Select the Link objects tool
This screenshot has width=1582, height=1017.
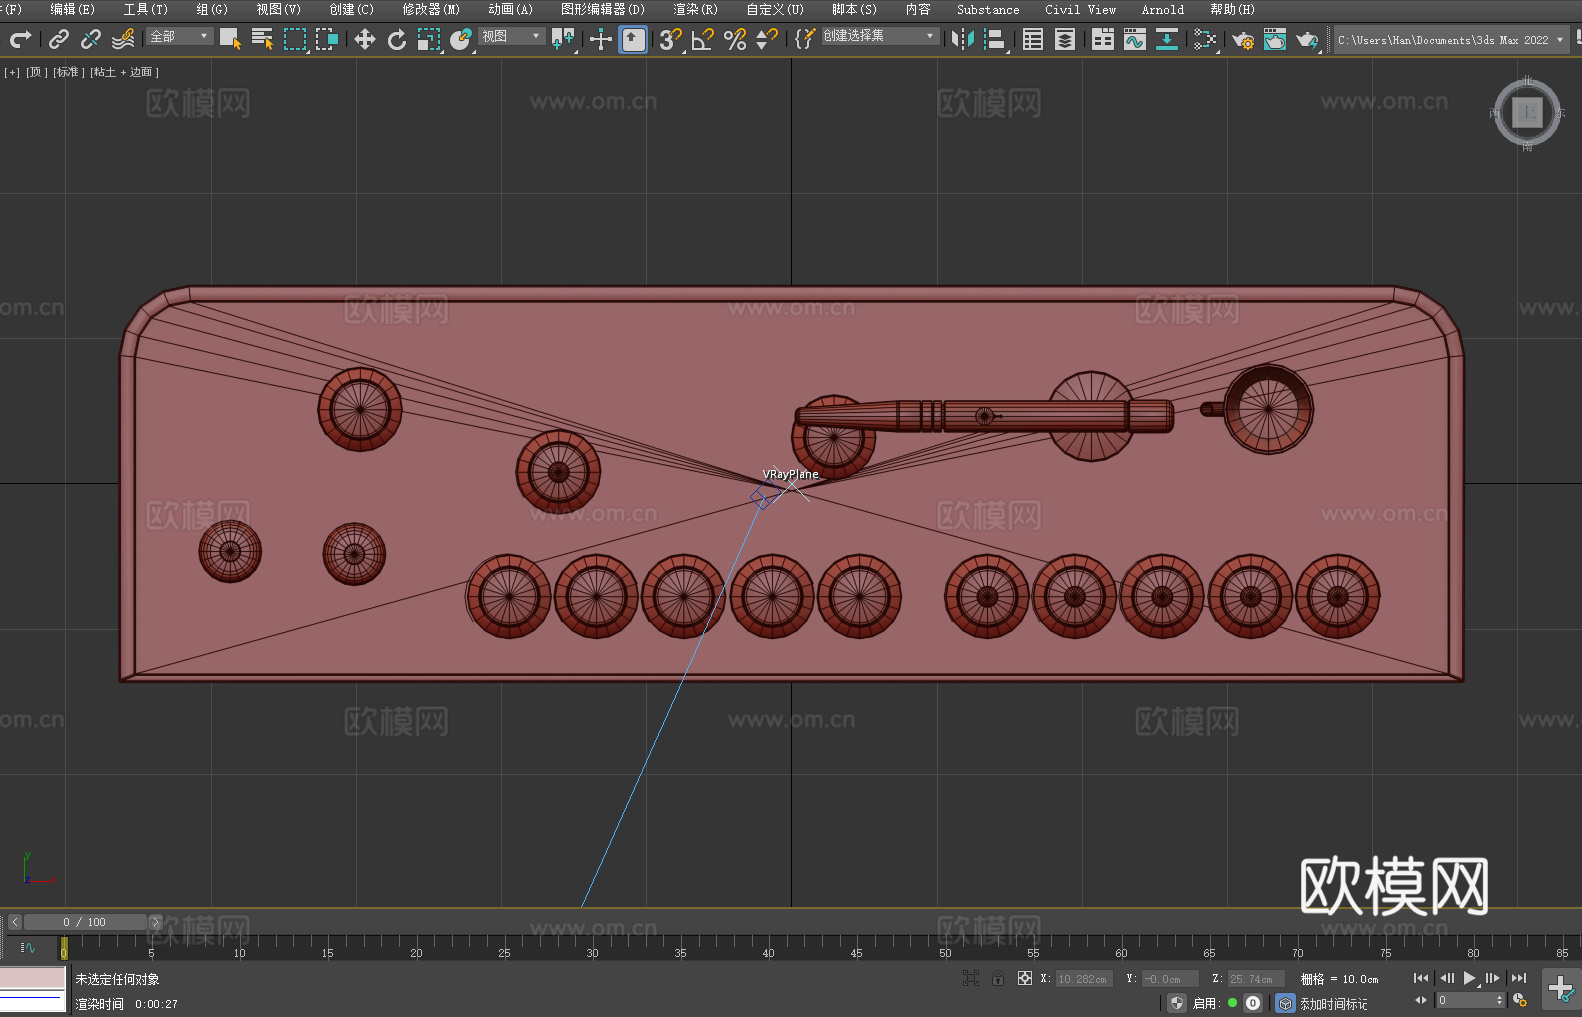(x=59, y=39)
